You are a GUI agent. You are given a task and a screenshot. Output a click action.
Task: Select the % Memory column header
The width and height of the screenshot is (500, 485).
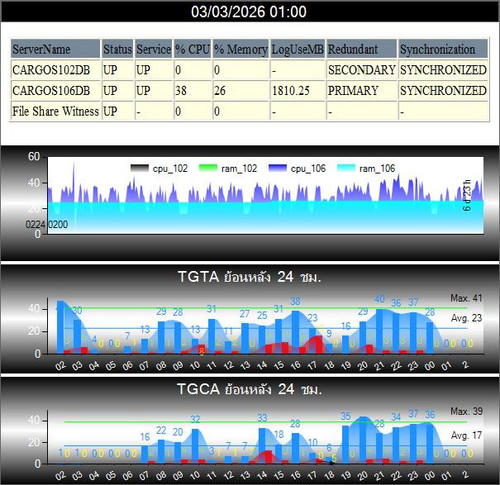[241, 49]
